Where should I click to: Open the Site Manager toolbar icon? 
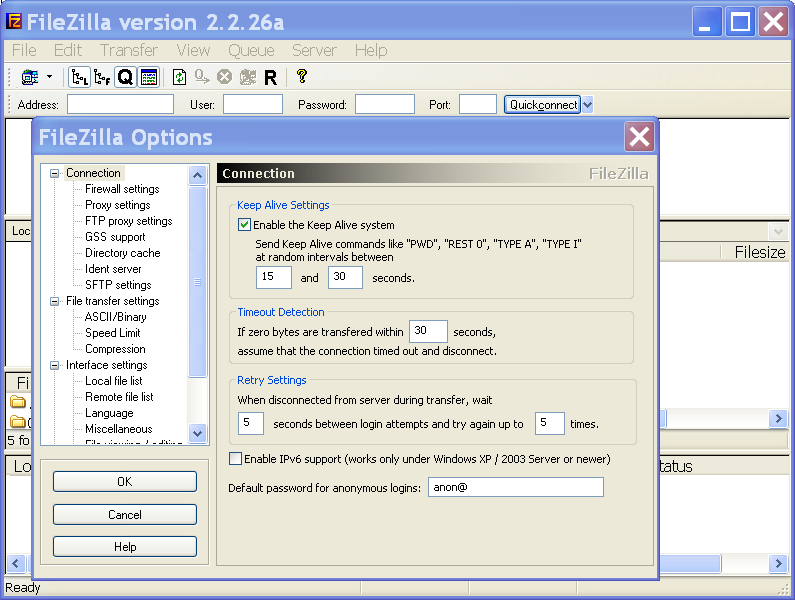[x=30, y=77]
